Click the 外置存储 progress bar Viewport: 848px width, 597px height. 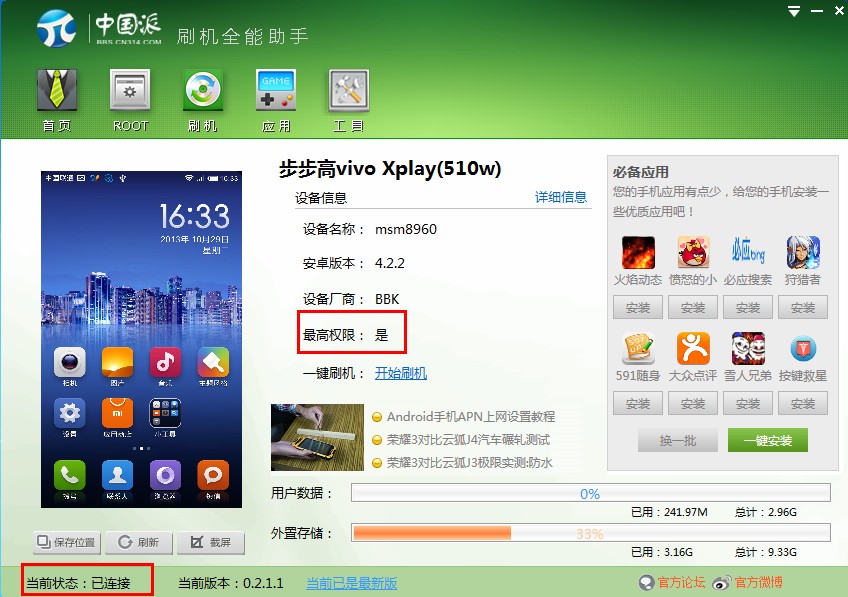[591, 533]
